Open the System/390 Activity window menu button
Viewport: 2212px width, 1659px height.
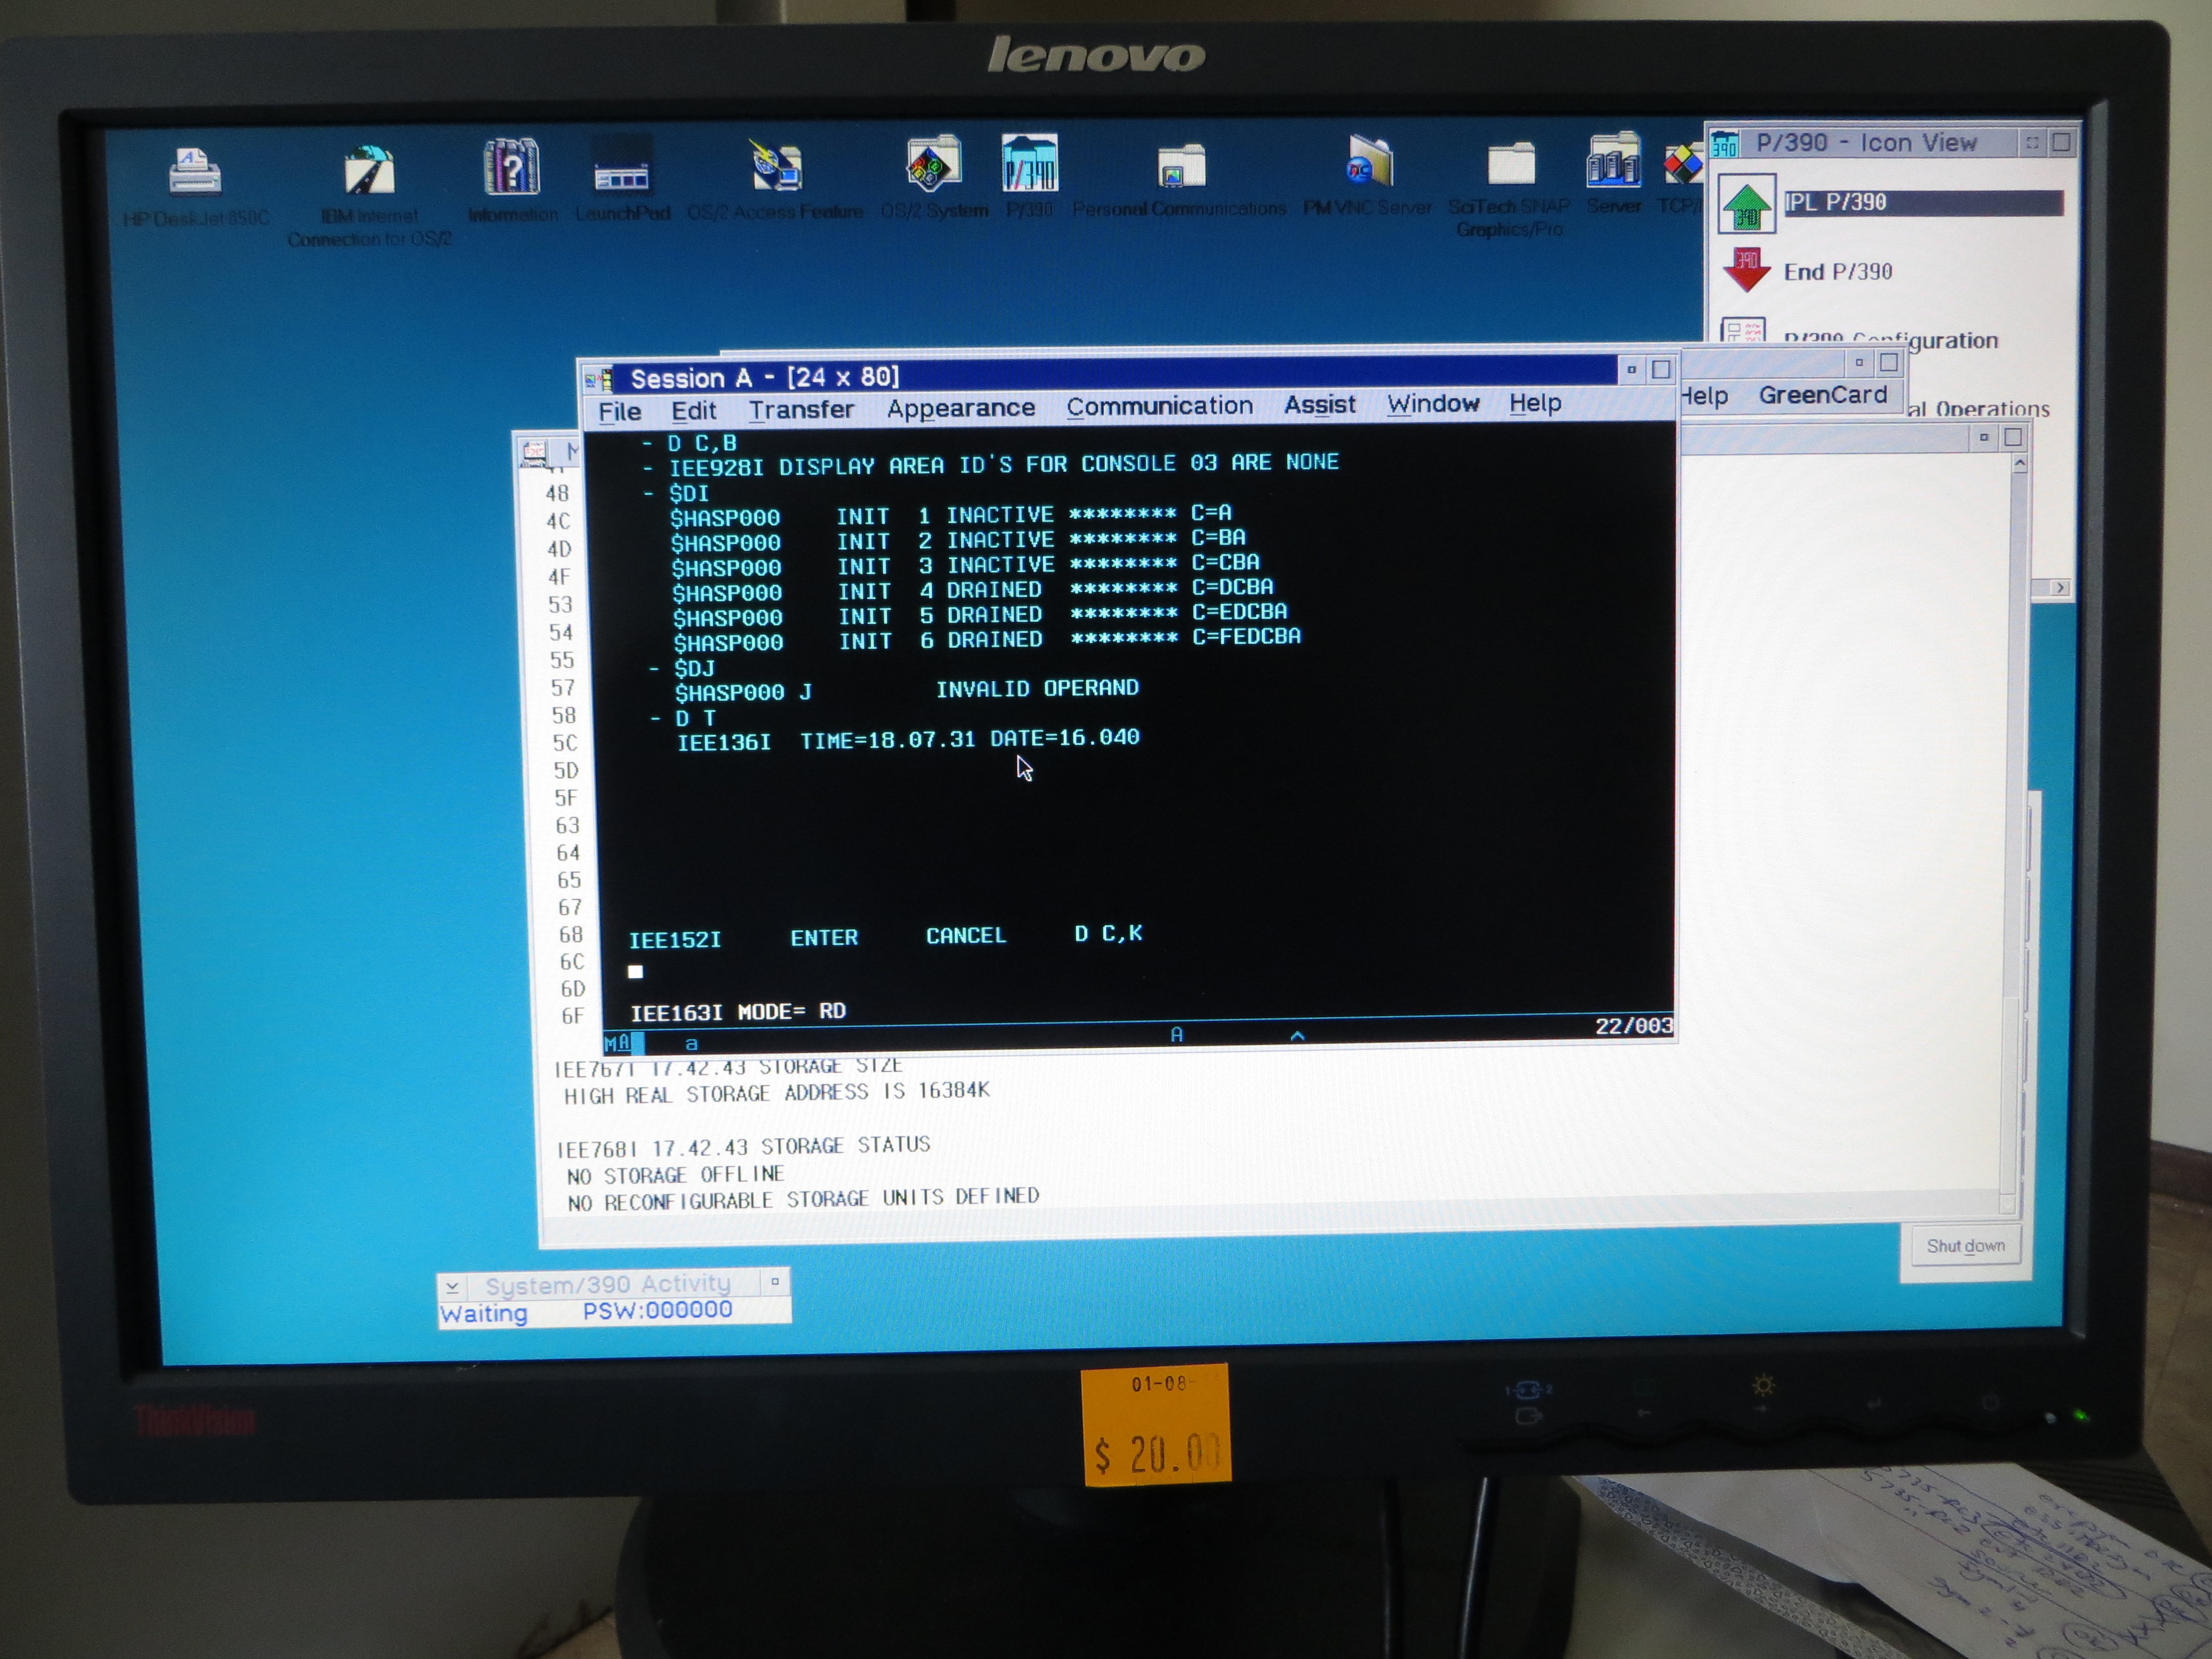(x=452, y=1286)
